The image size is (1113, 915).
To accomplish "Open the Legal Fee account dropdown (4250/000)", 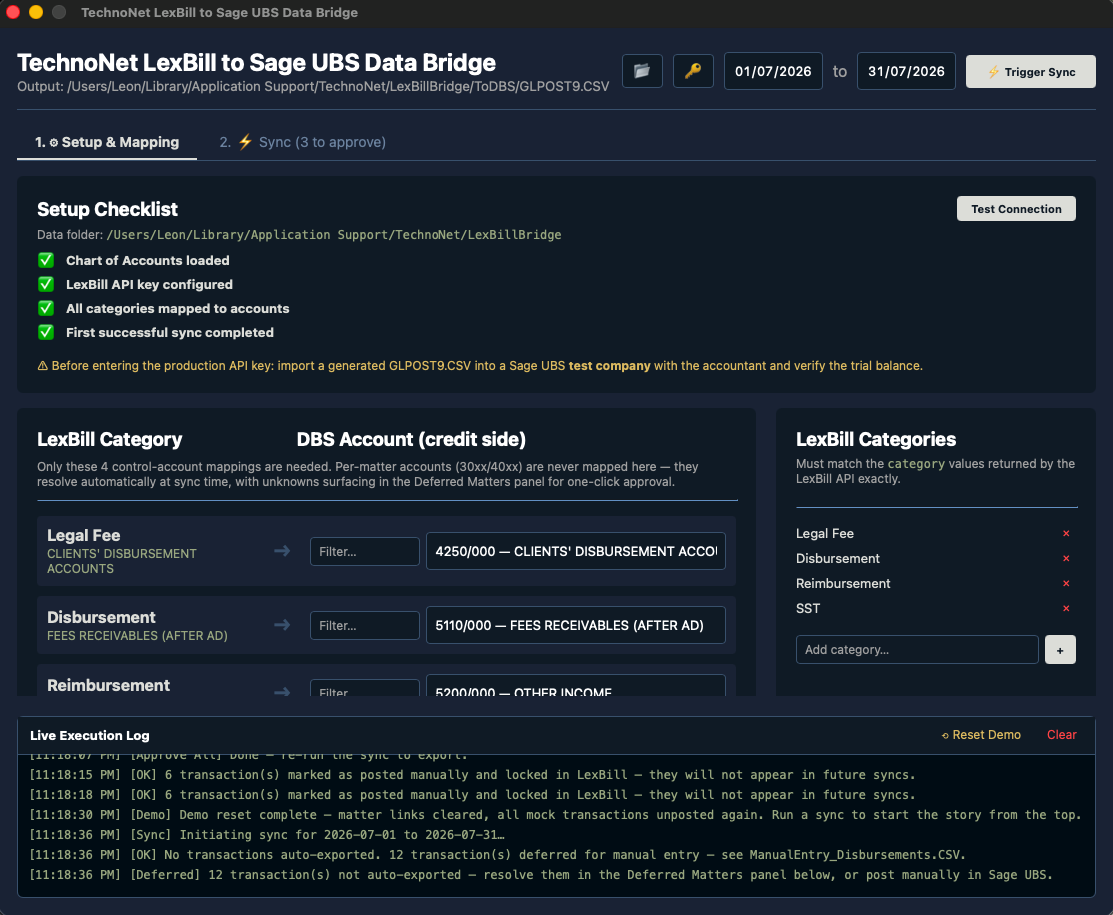I will coord(576,551).
